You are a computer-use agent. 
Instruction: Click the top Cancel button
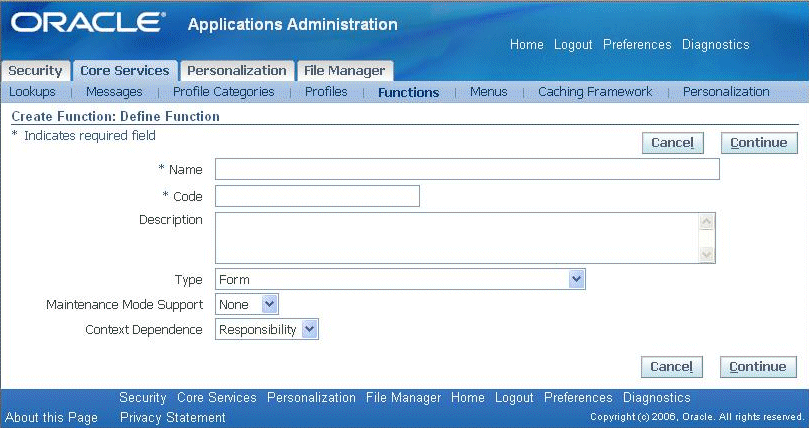tap(673, 143)
